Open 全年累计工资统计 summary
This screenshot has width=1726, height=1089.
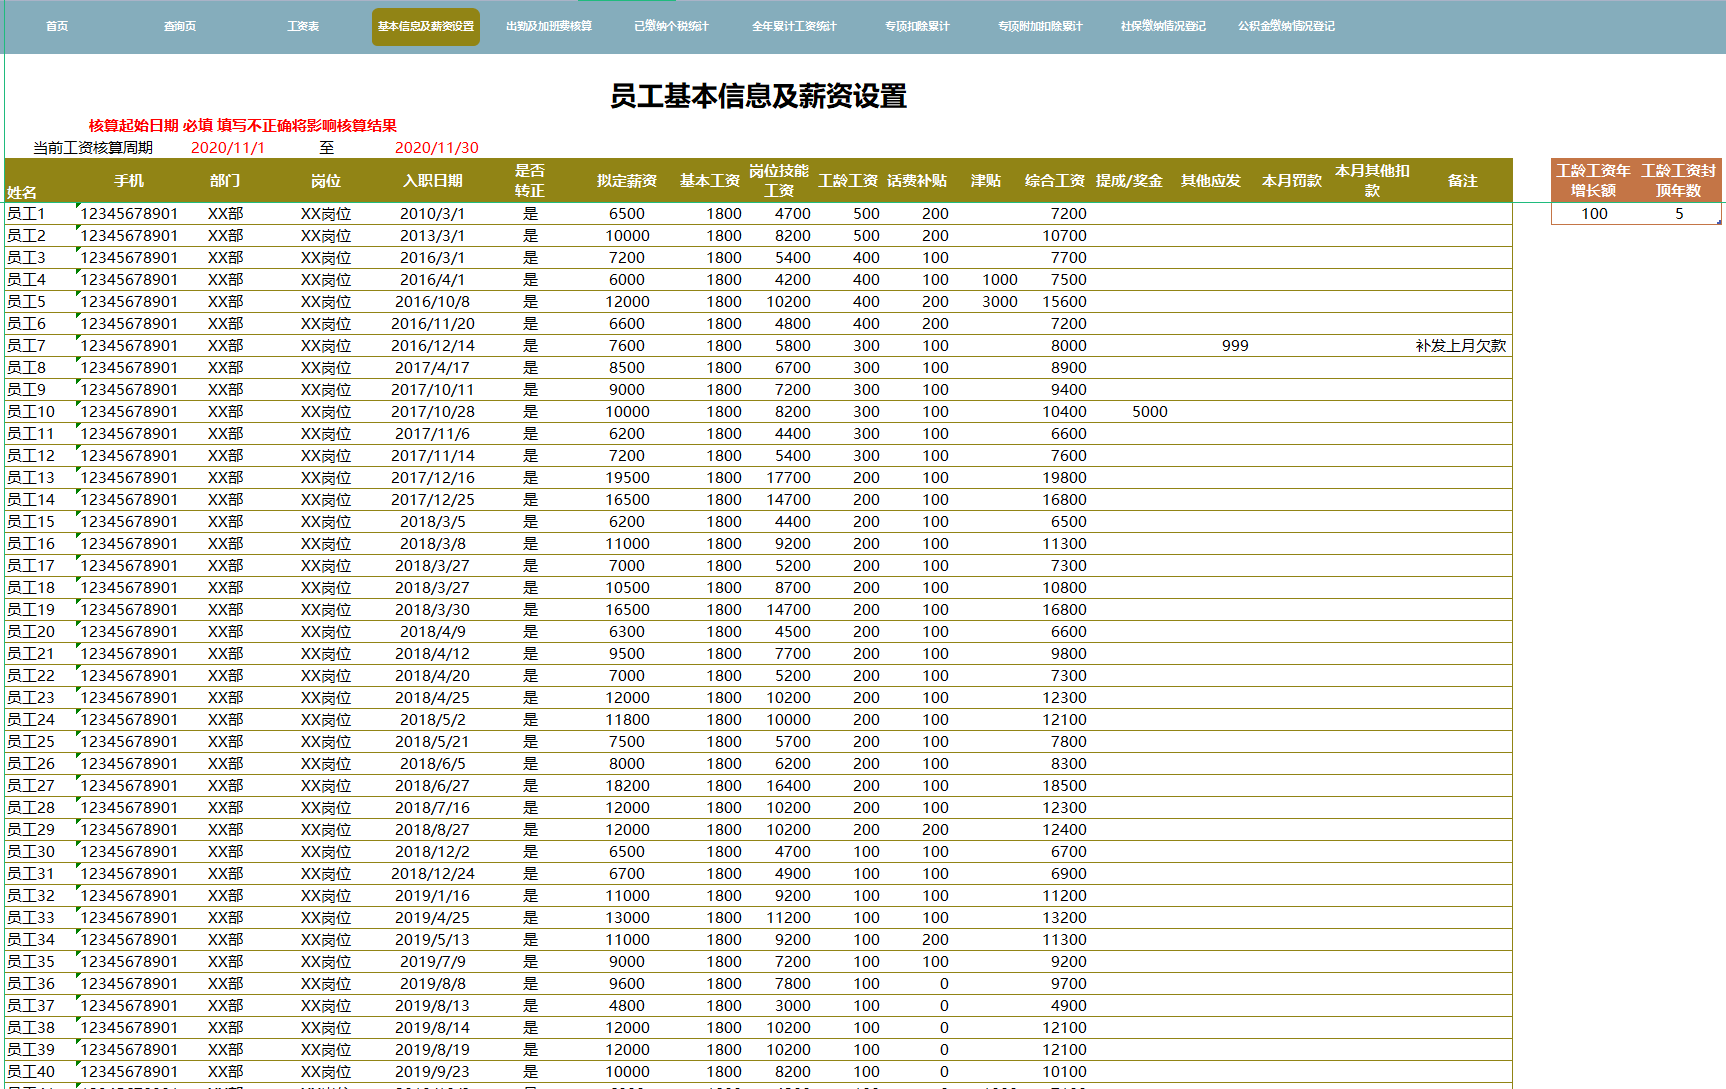(x=794, y=26)
